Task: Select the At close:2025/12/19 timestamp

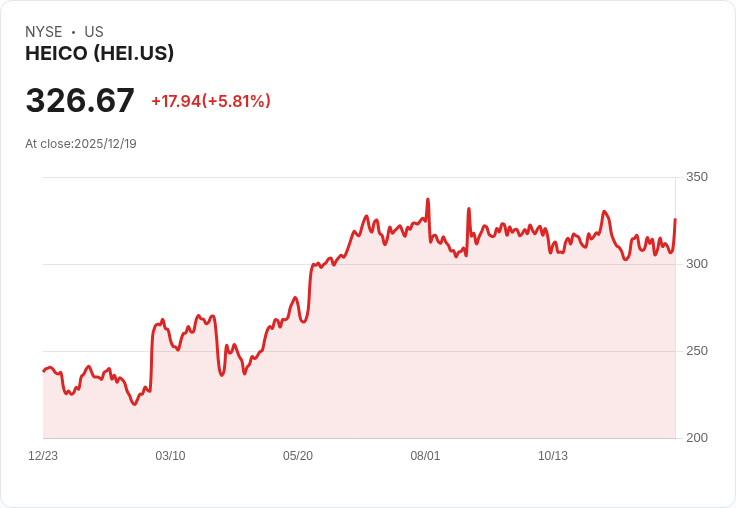Action: (81, 144)
